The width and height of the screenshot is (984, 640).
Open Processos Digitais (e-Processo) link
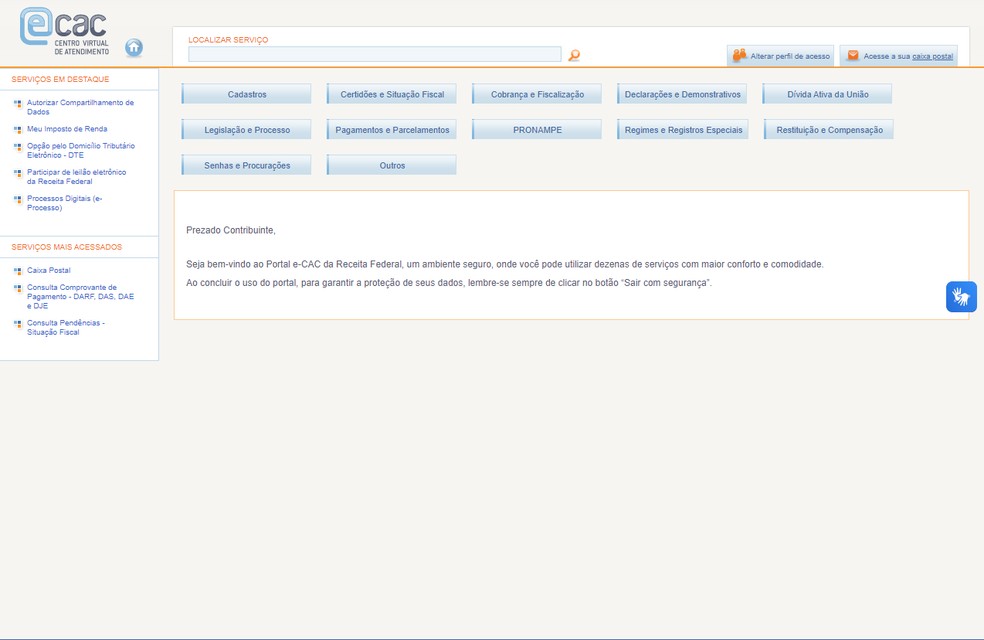coord(64,203)
